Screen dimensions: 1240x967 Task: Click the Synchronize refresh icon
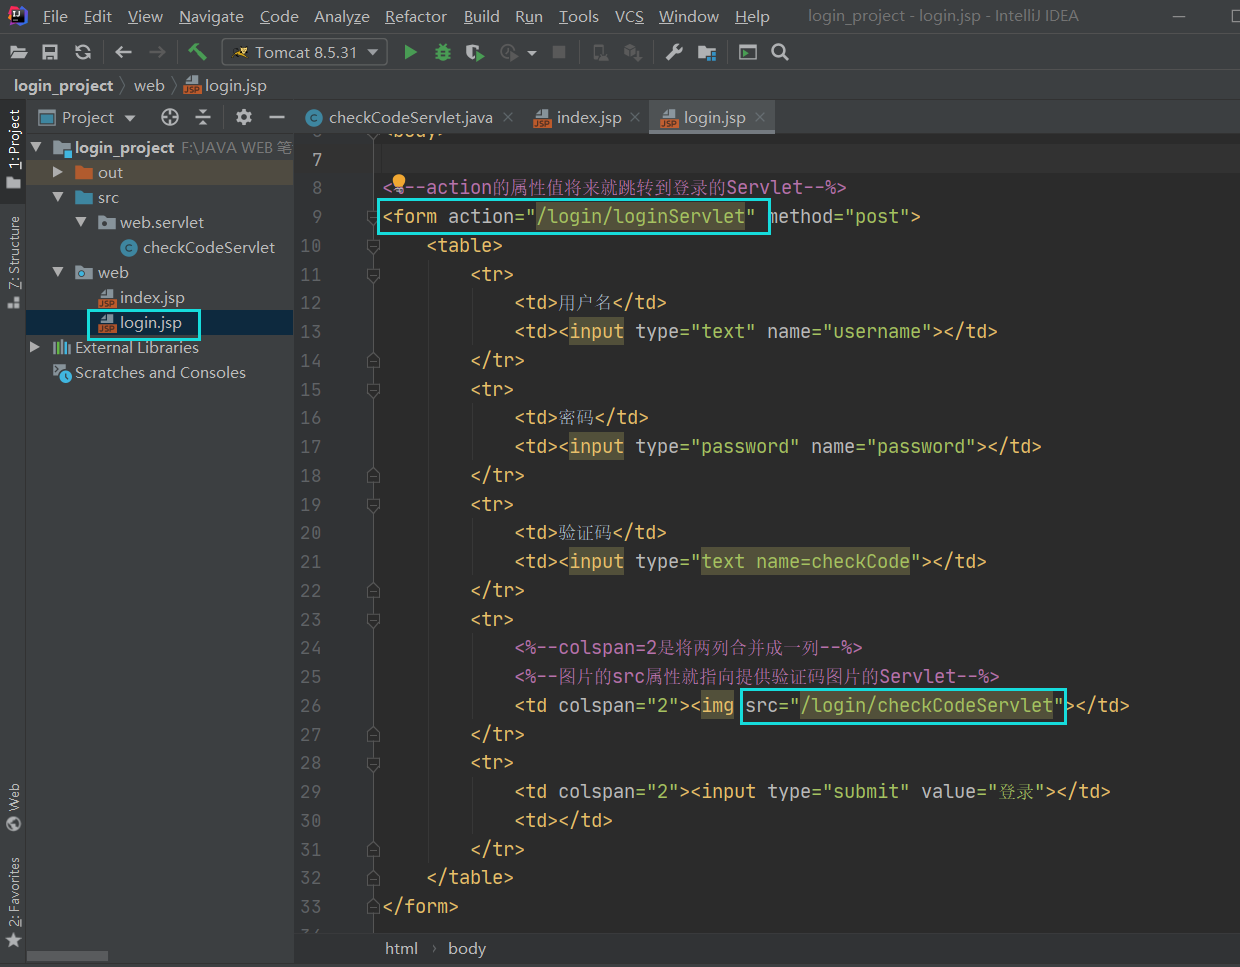pyautogui.click(x=83, y=52)
